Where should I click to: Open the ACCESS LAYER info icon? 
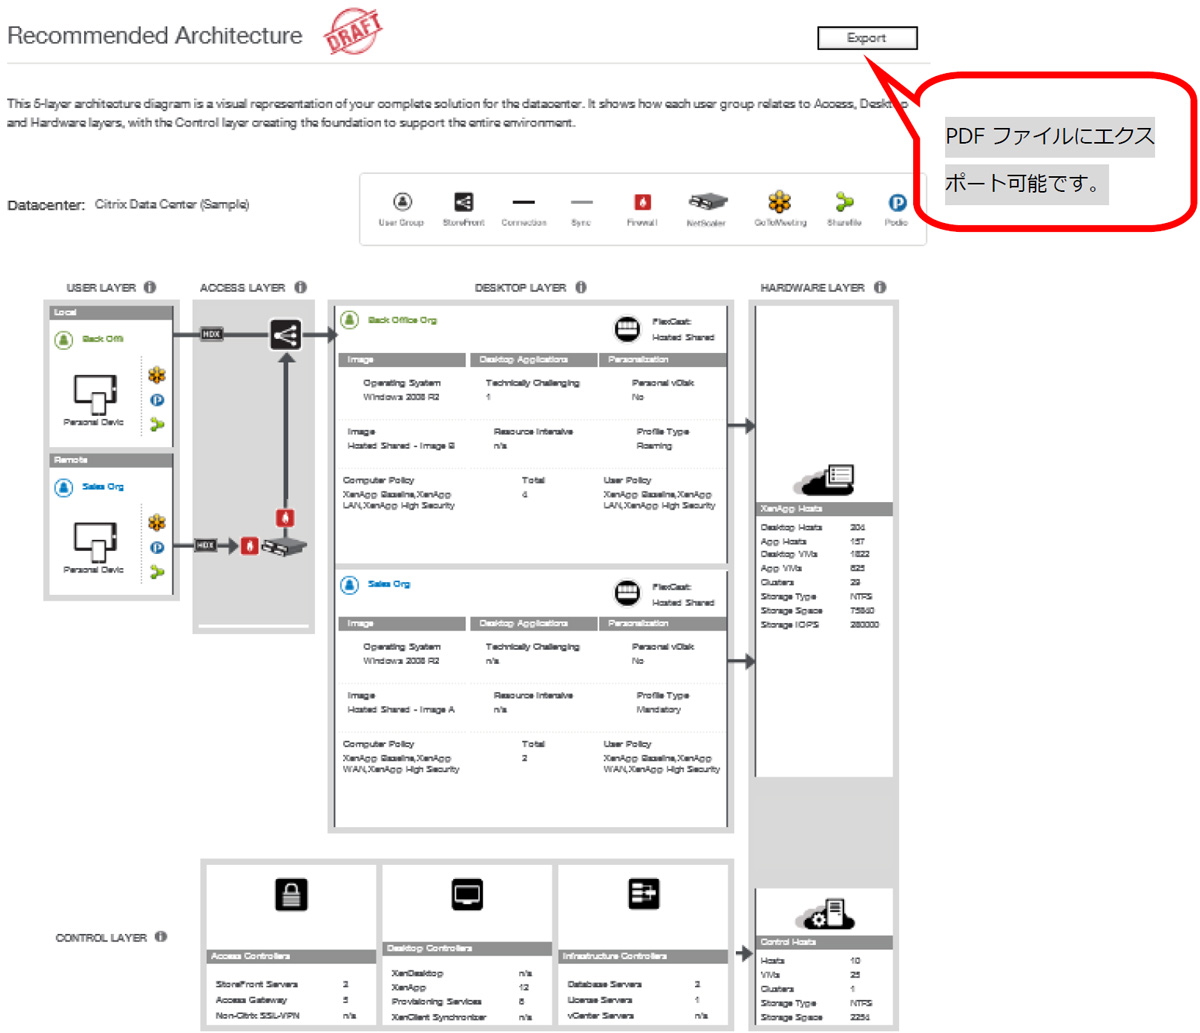(x=300, y=287)
